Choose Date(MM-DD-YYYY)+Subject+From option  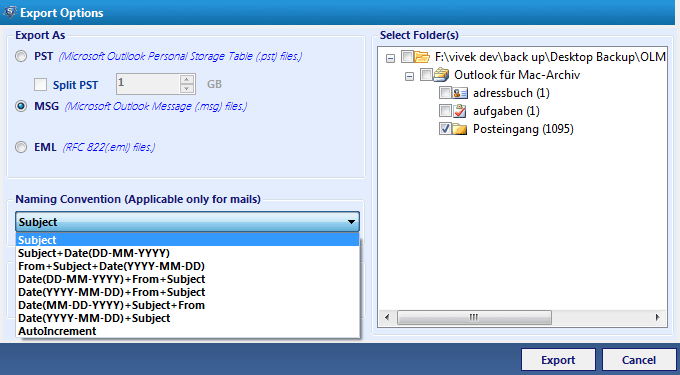[187, 305]
